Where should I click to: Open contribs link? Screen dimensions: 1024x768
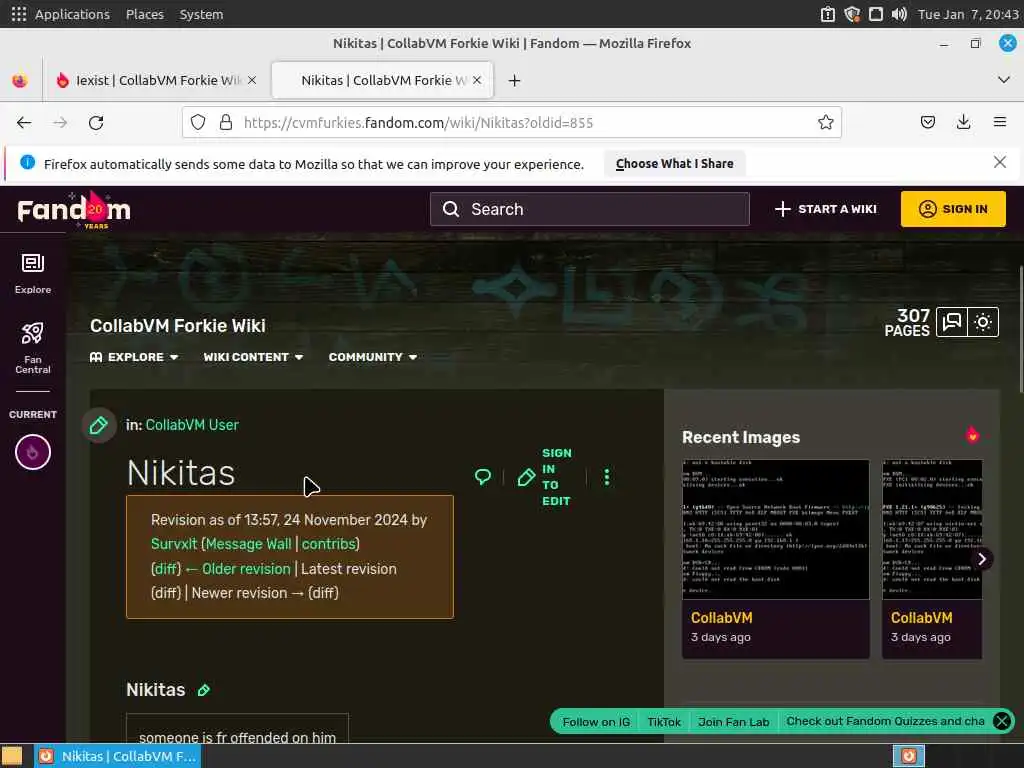(x=328, y=544)
